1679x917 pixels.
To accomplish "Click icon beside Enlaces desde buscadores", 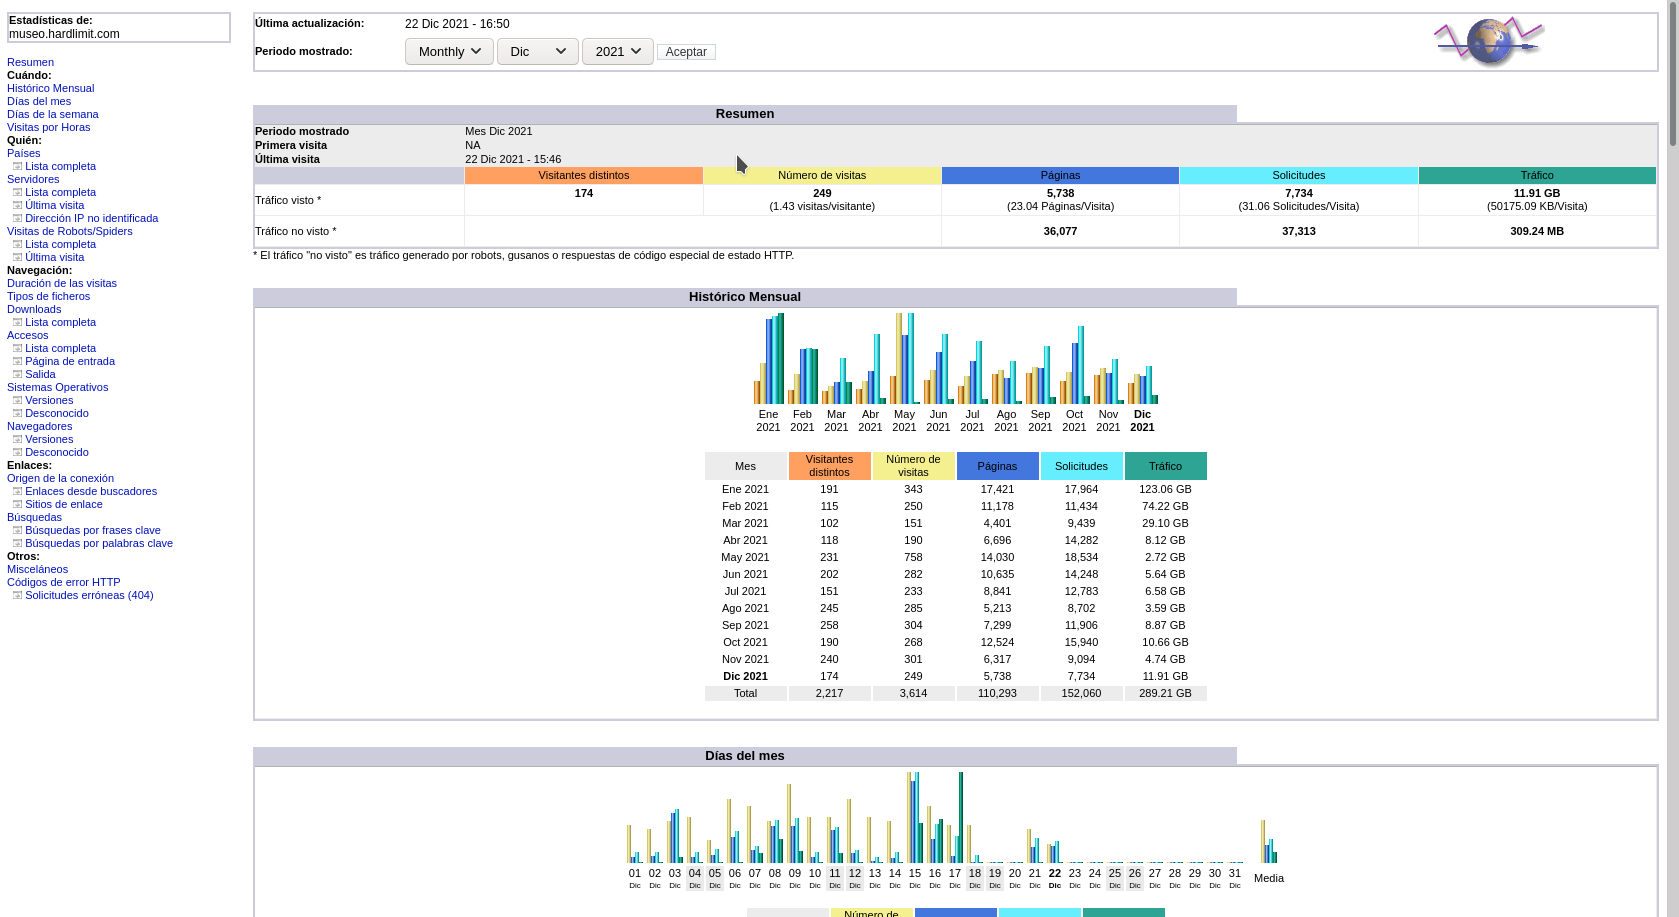I will coord(17,491).
